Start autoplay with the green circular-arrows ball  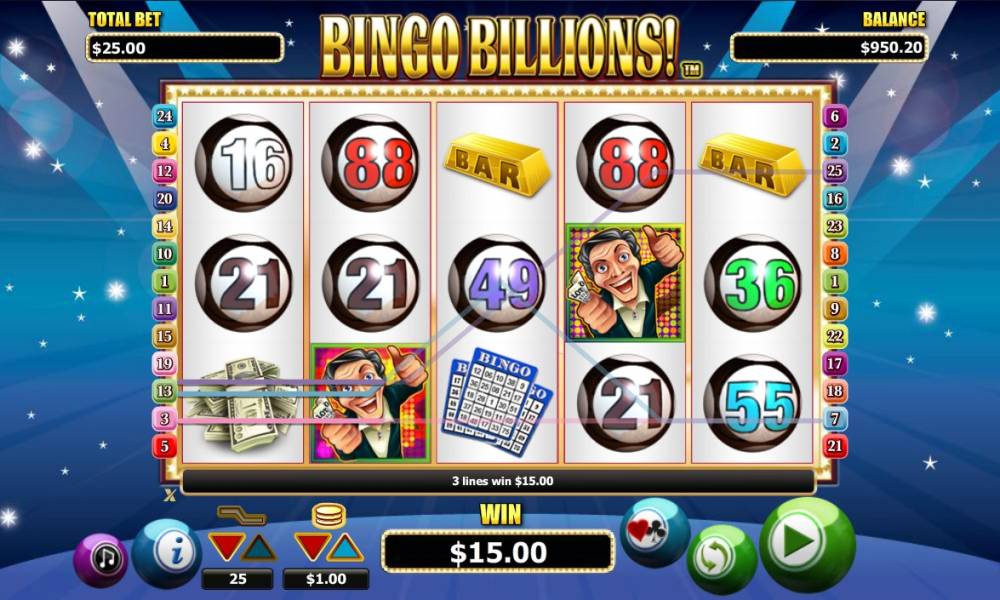coord(722,560)
